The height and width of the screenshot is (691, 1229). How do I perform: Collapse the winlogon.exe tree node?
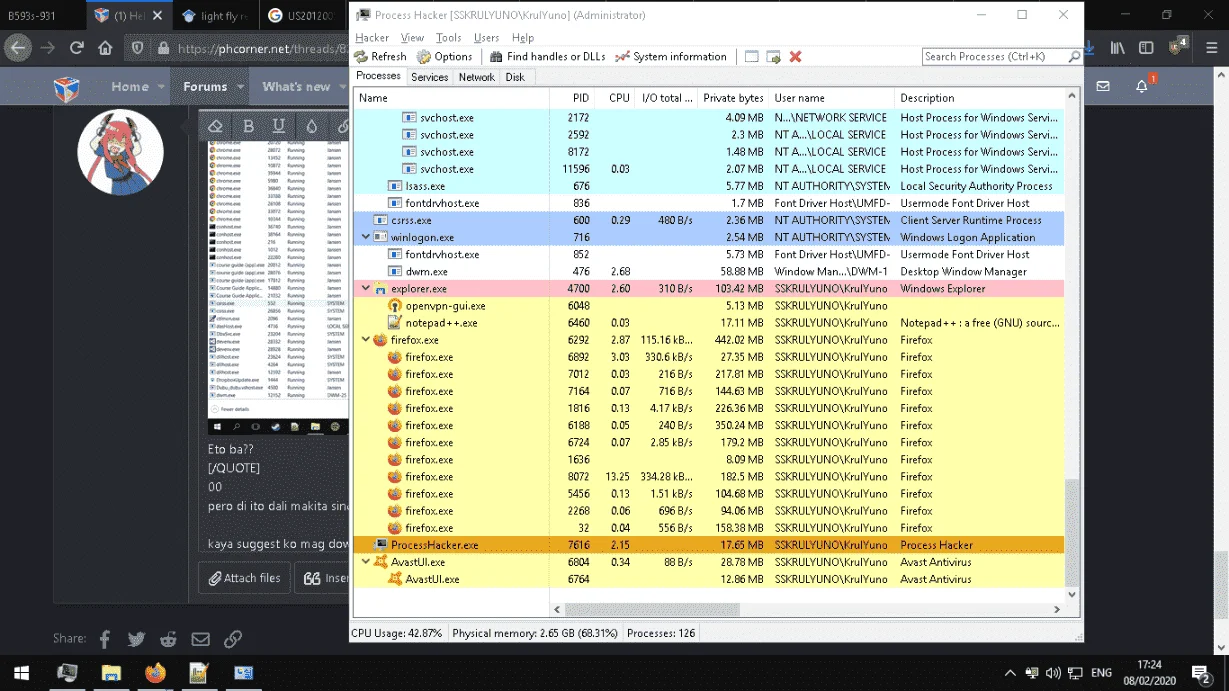(365, 238)
